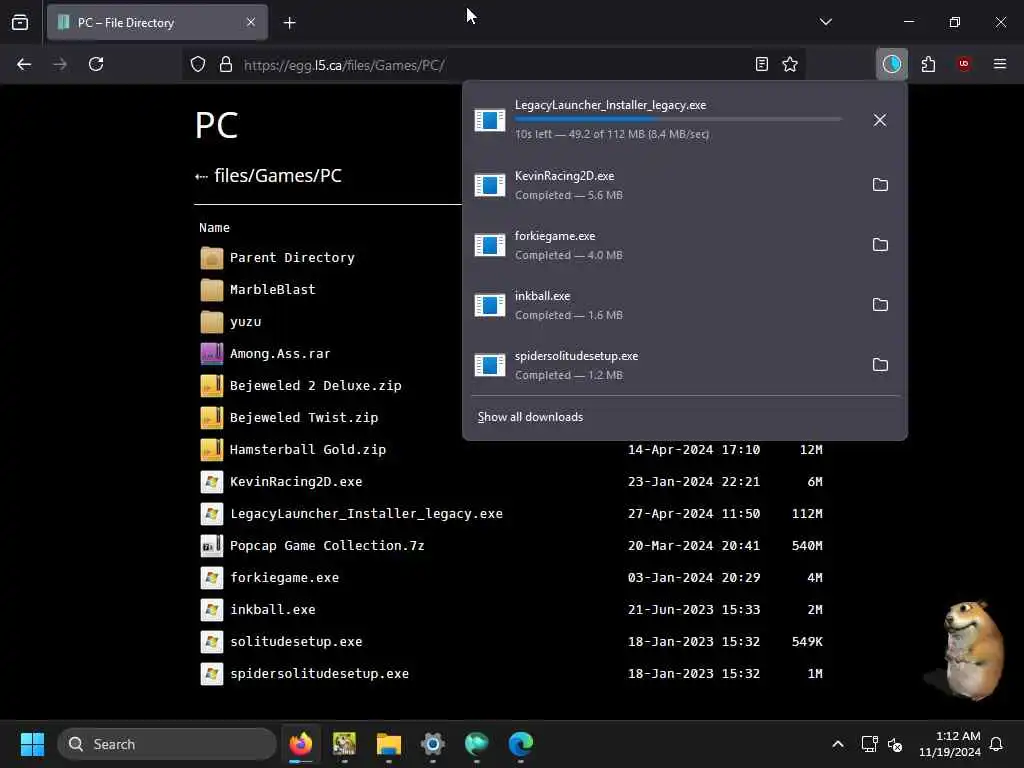Click the yuzu folder icon

coord(212,321)
